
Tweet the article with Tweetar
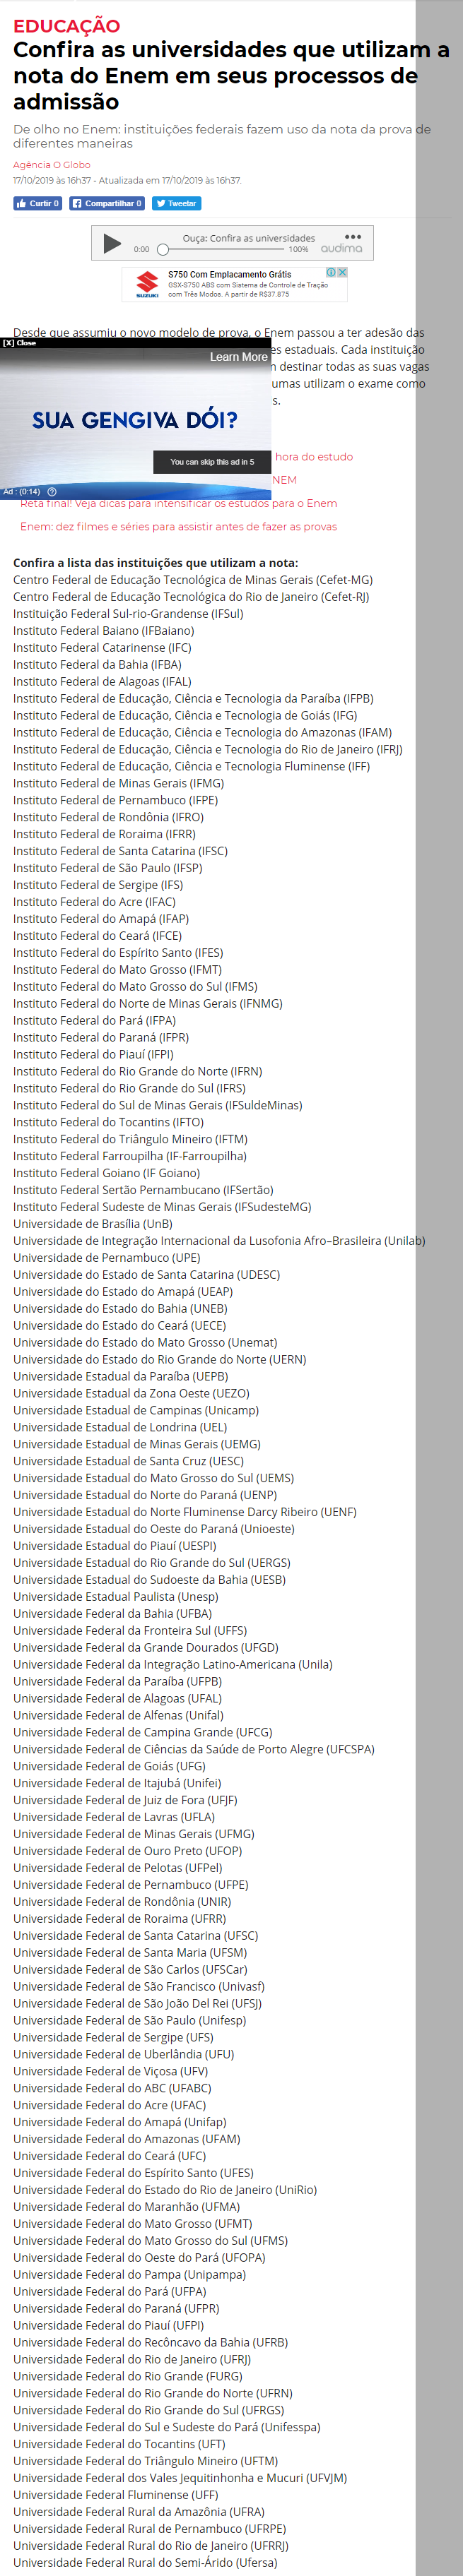coord(176,203)
